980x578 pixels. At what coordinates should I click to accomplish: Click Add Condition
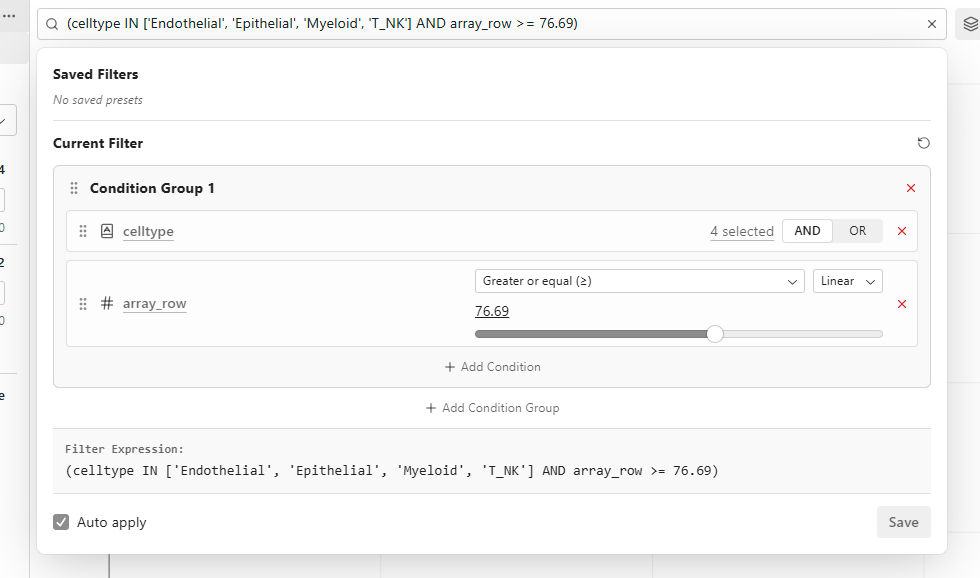click(492, 367)
